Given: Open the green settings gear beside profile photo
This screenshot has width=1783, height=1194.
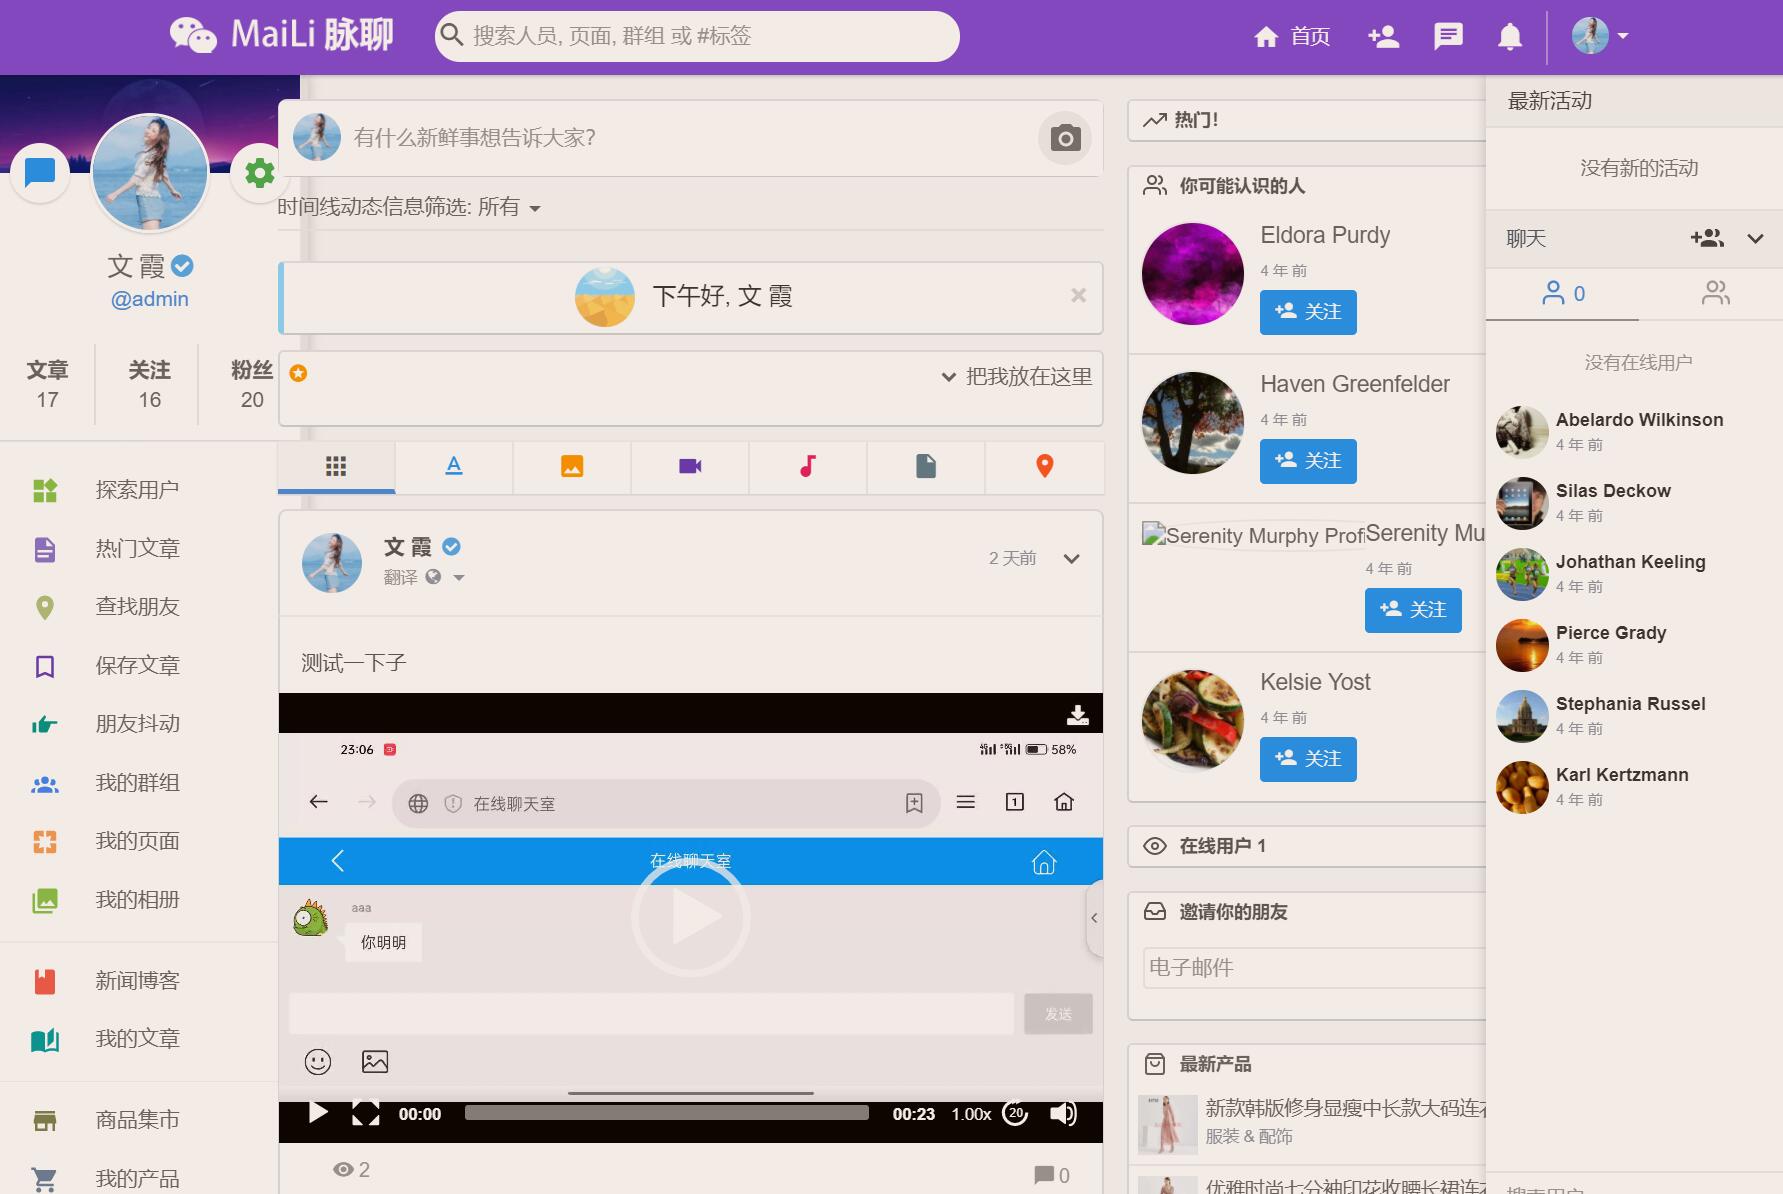Looking at the screenshot, I should [x=260, y=173].
